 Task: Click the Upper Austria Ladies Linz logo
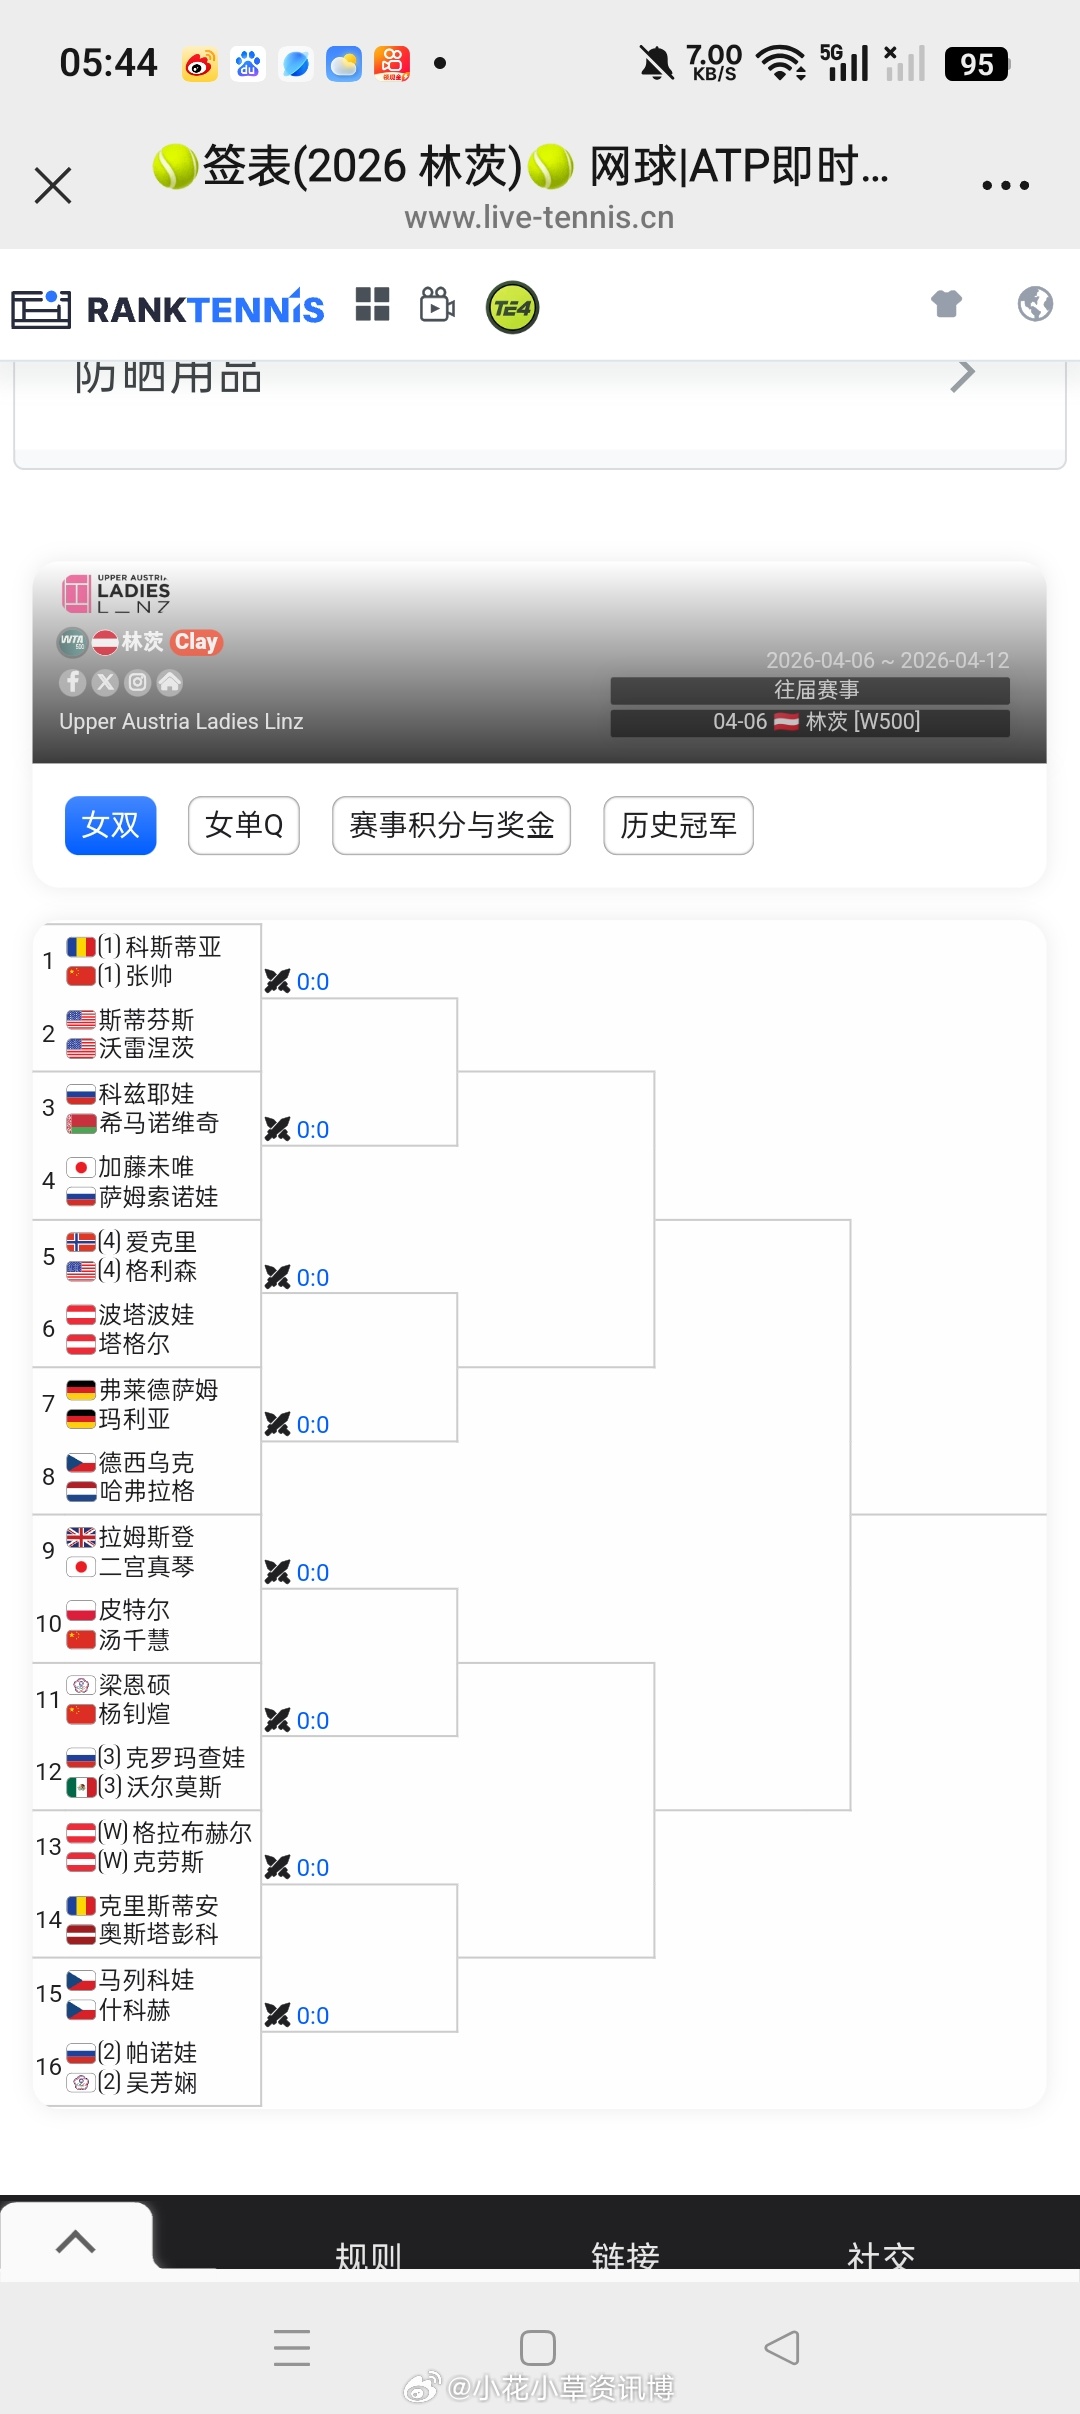[x=113, y=592]
